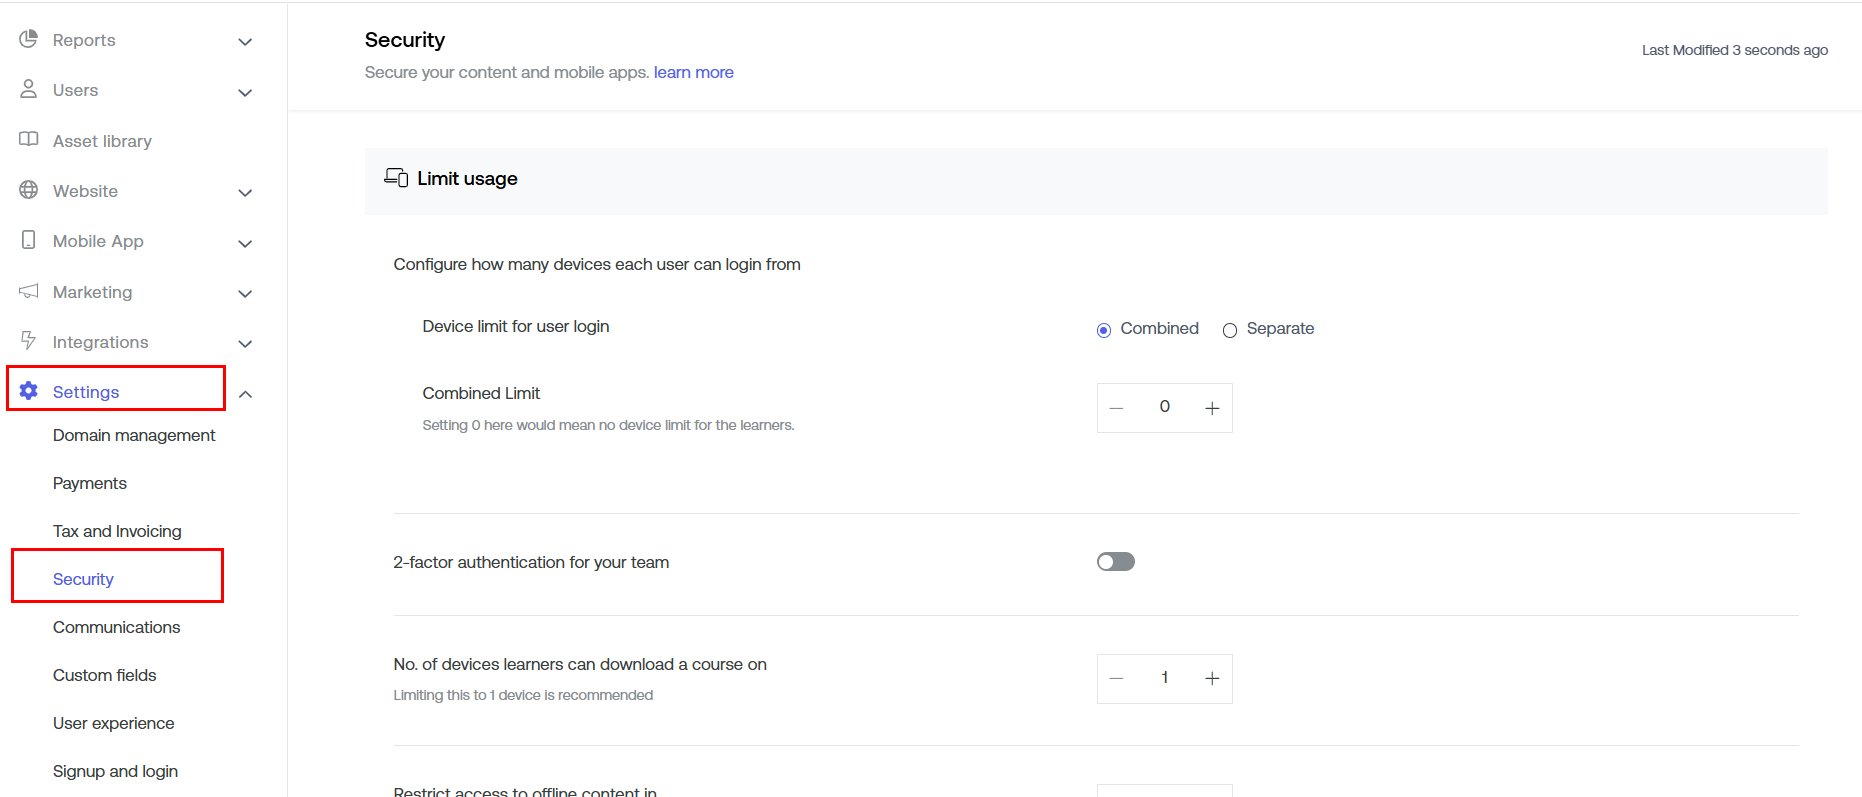Click the Users person icon

[x=29, y=89]
